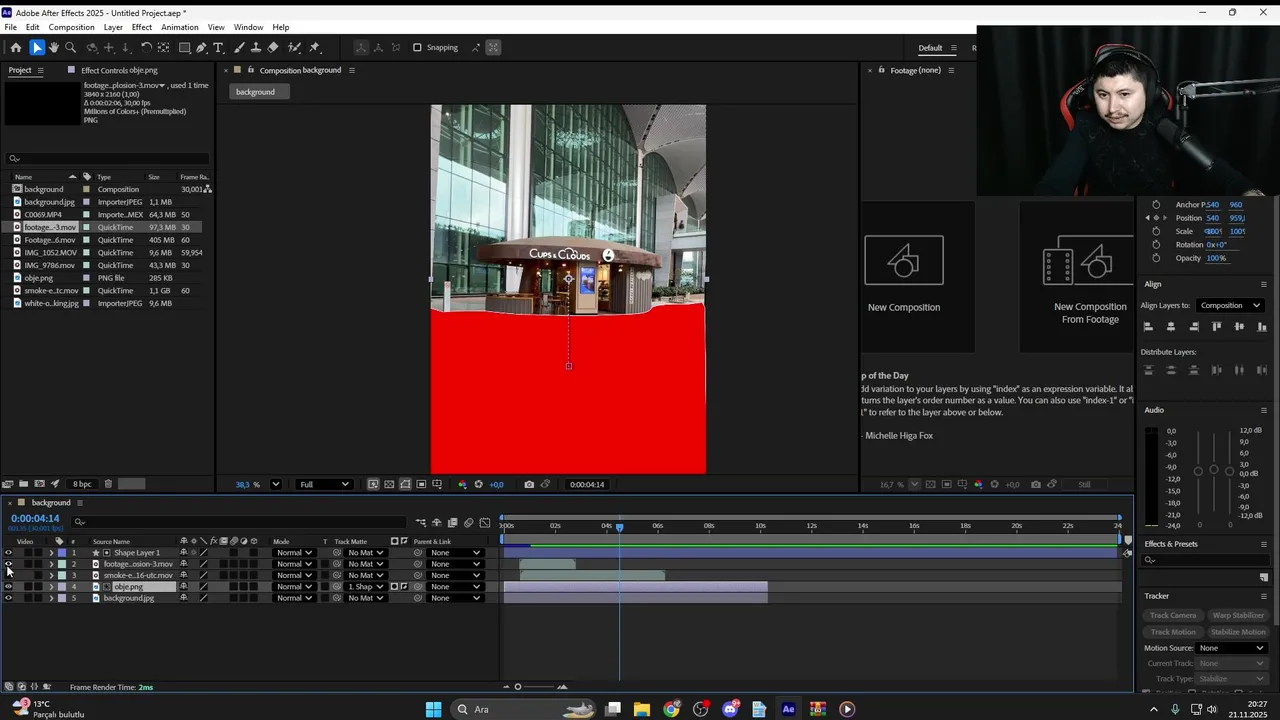The image size is (1280, 720).
Task: Create new folder in Project panel
Action: click(24, 484)
